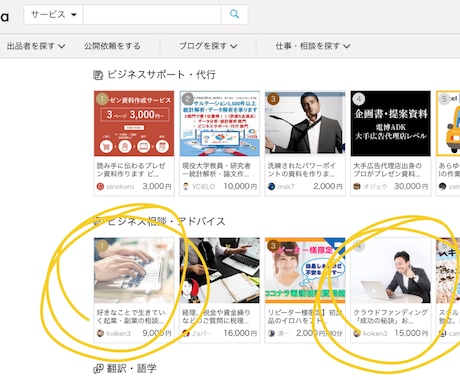
Task: Open the 公開依頼をする menu item
Action: [112, 46]
